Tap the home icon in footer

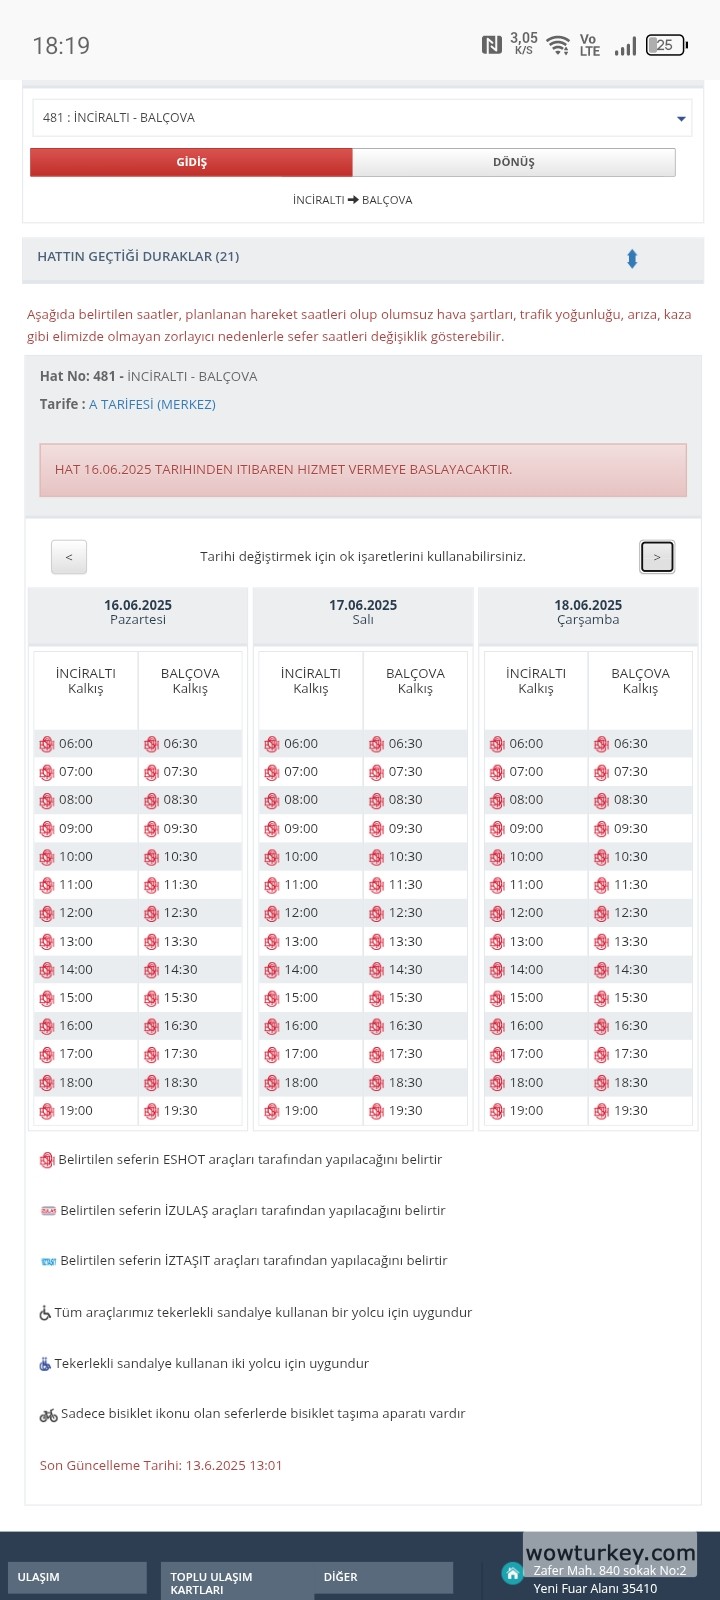click(513, 1573)
